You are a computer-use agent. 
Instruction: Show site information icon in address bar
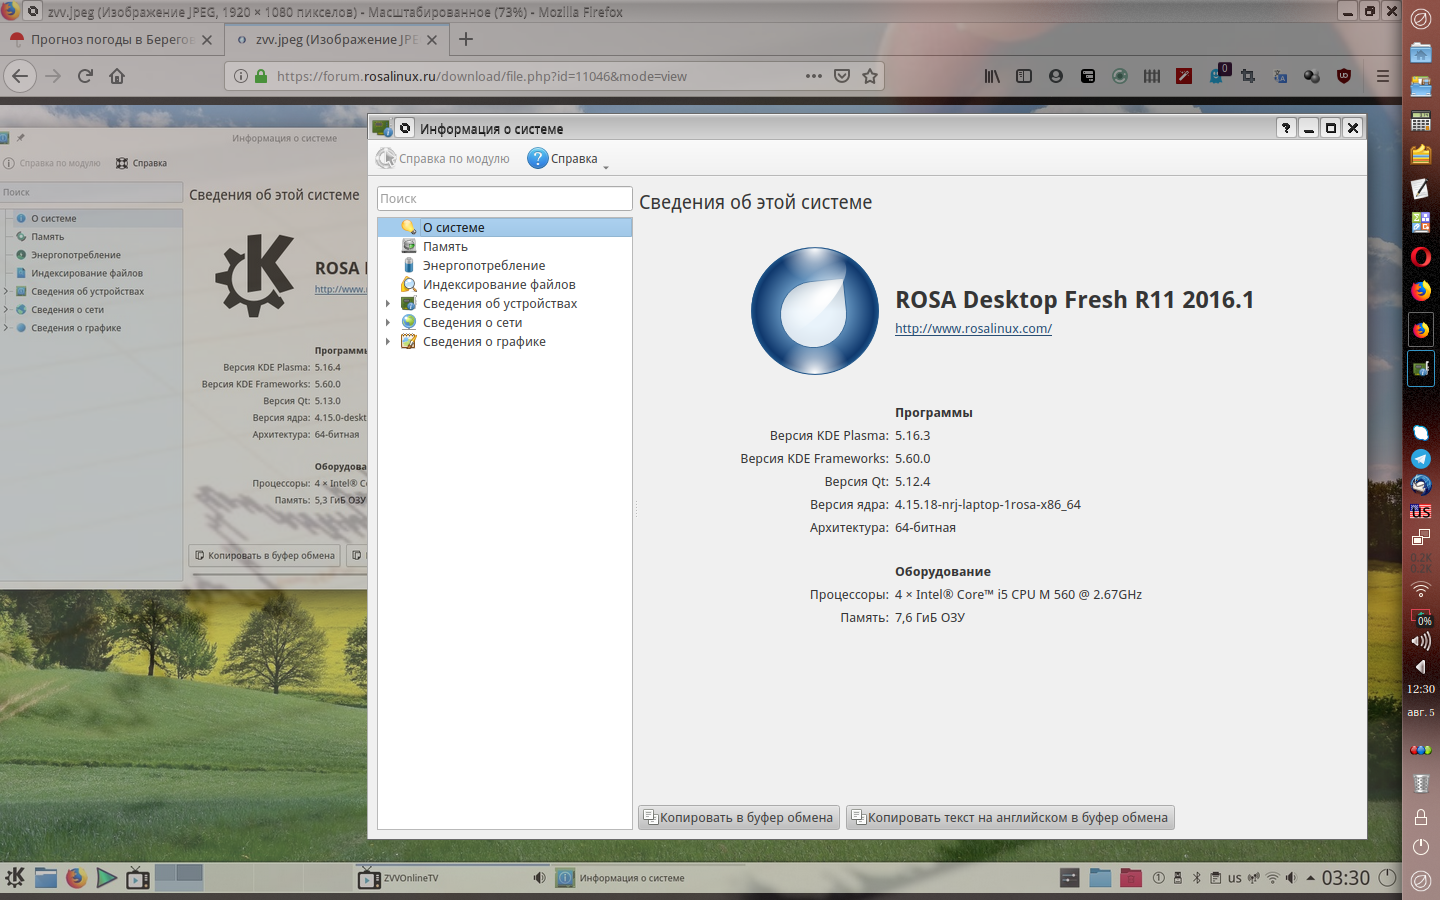241,76
